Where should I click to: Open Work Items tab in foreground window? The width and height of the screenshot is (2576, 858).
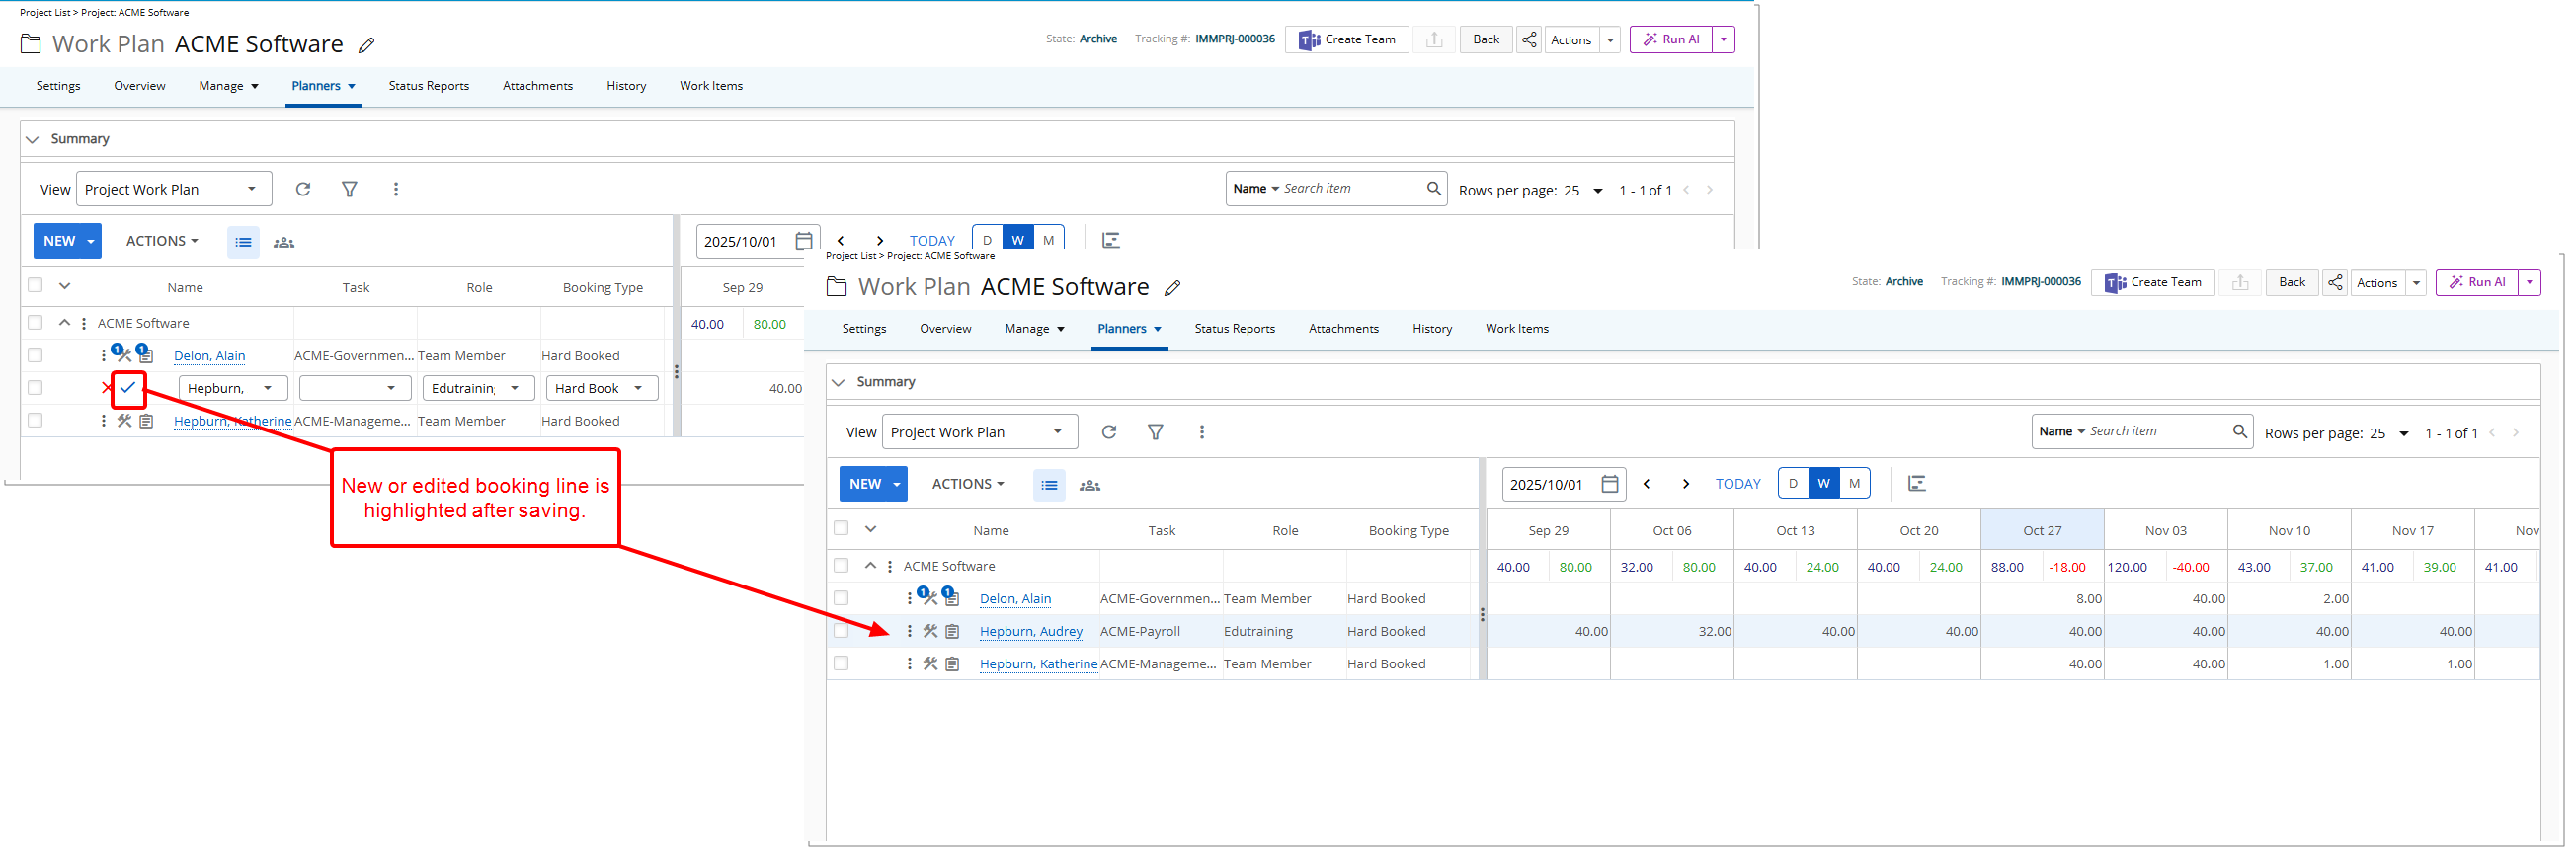[x=1516, y=329]
